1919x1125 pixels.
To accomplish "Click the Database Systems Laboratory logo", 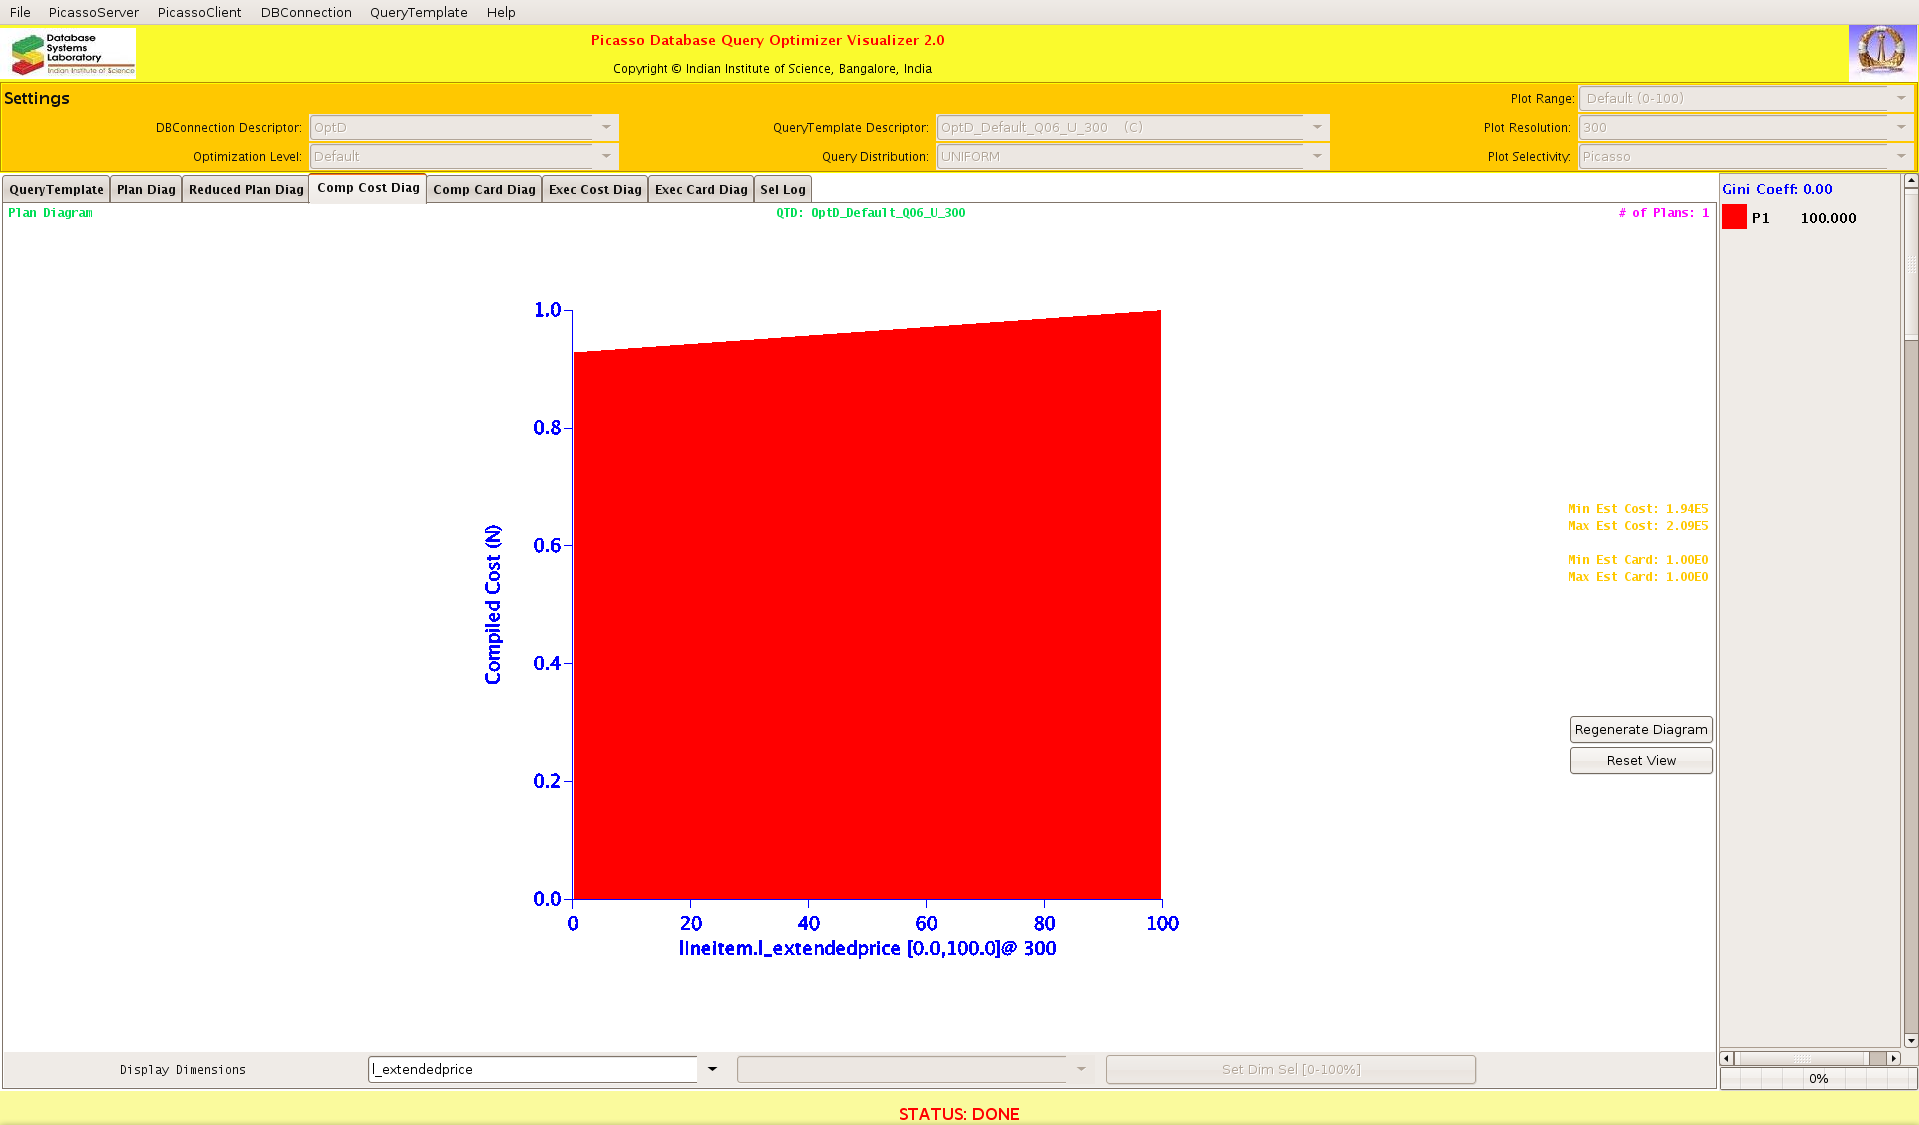I will tap(72, 54).
